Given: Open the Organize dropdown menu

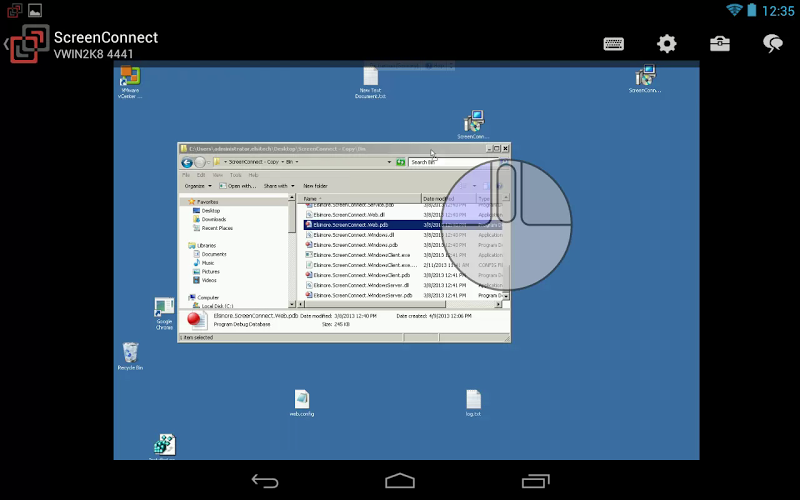Looking at the screenshot, I should 197,186.
